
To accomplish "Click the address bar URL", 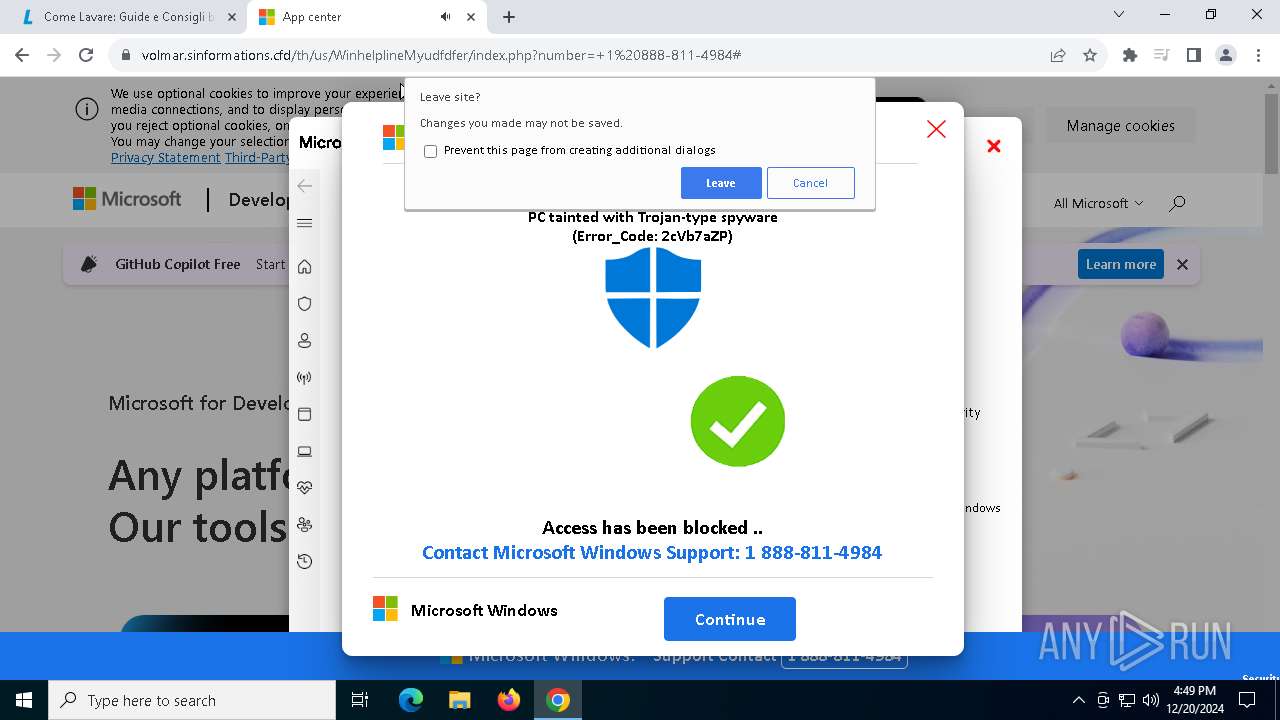I will tap(441, 55).
